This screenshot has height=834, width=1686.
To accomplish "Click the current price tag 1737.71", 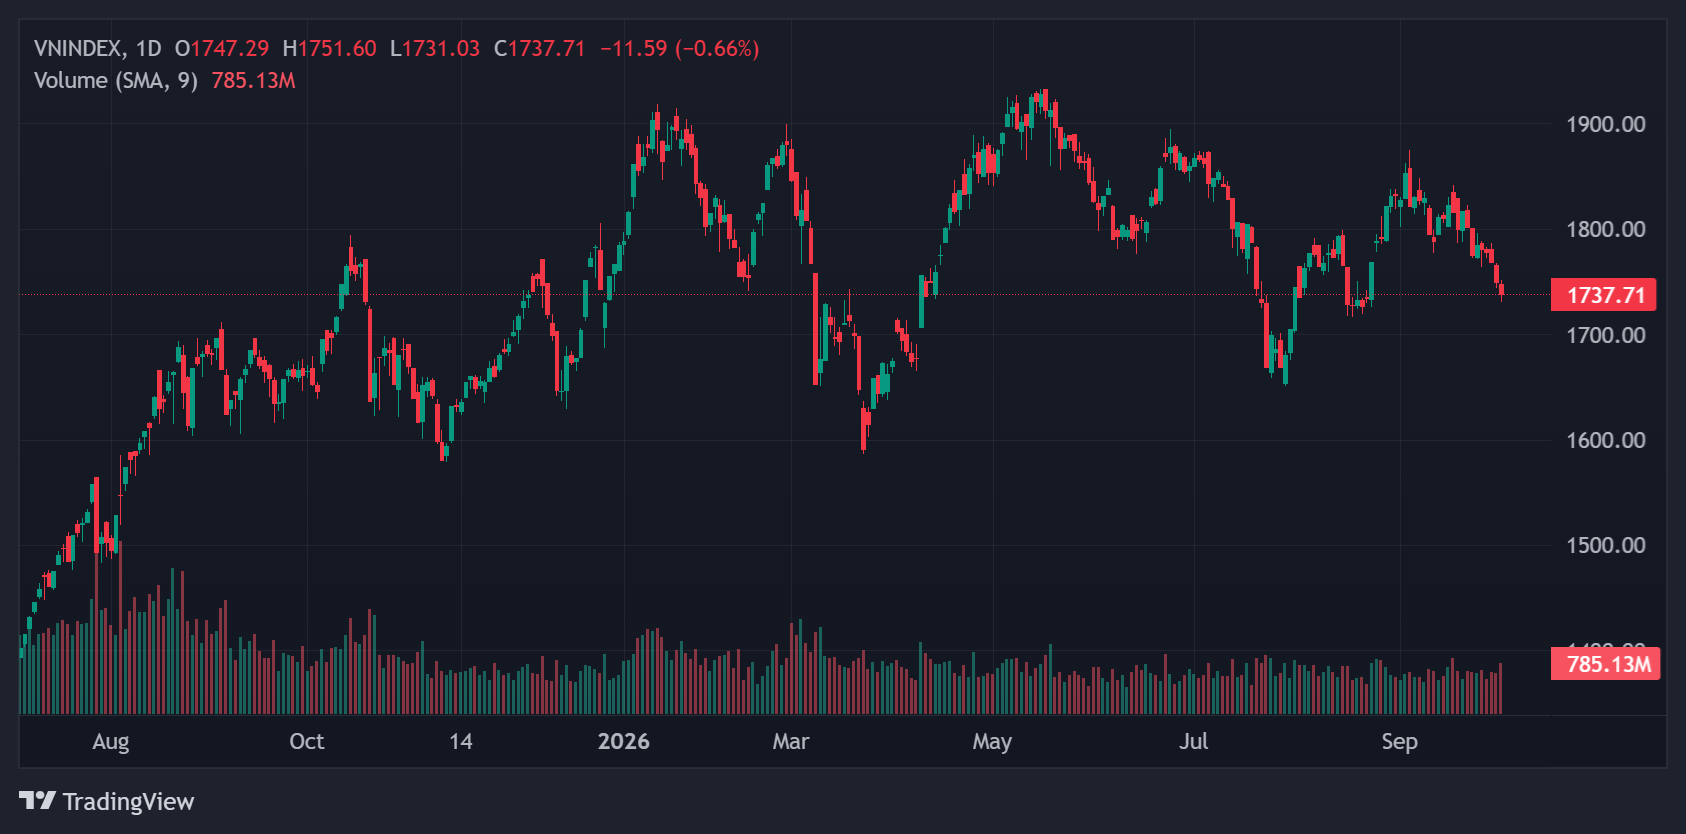I will point(1604,295).
